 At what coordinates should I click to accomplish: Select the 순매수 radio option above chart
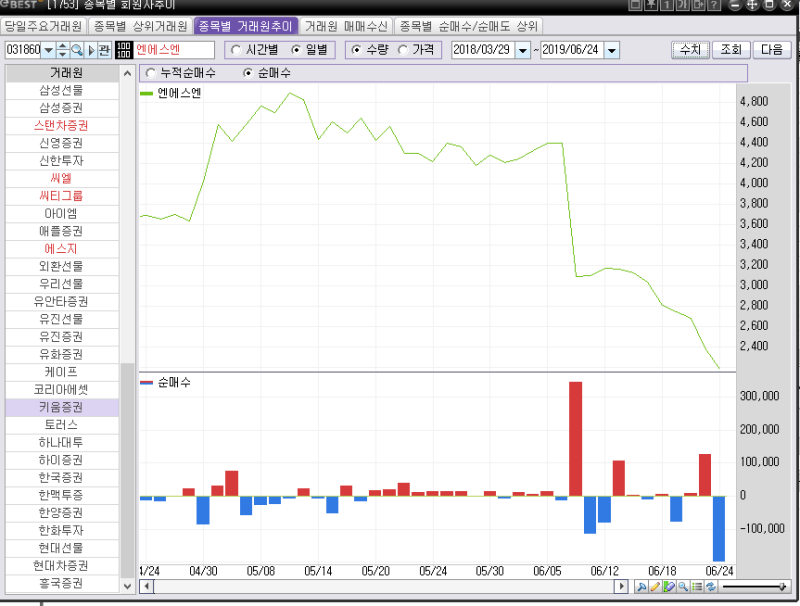(x=248, y=73)
